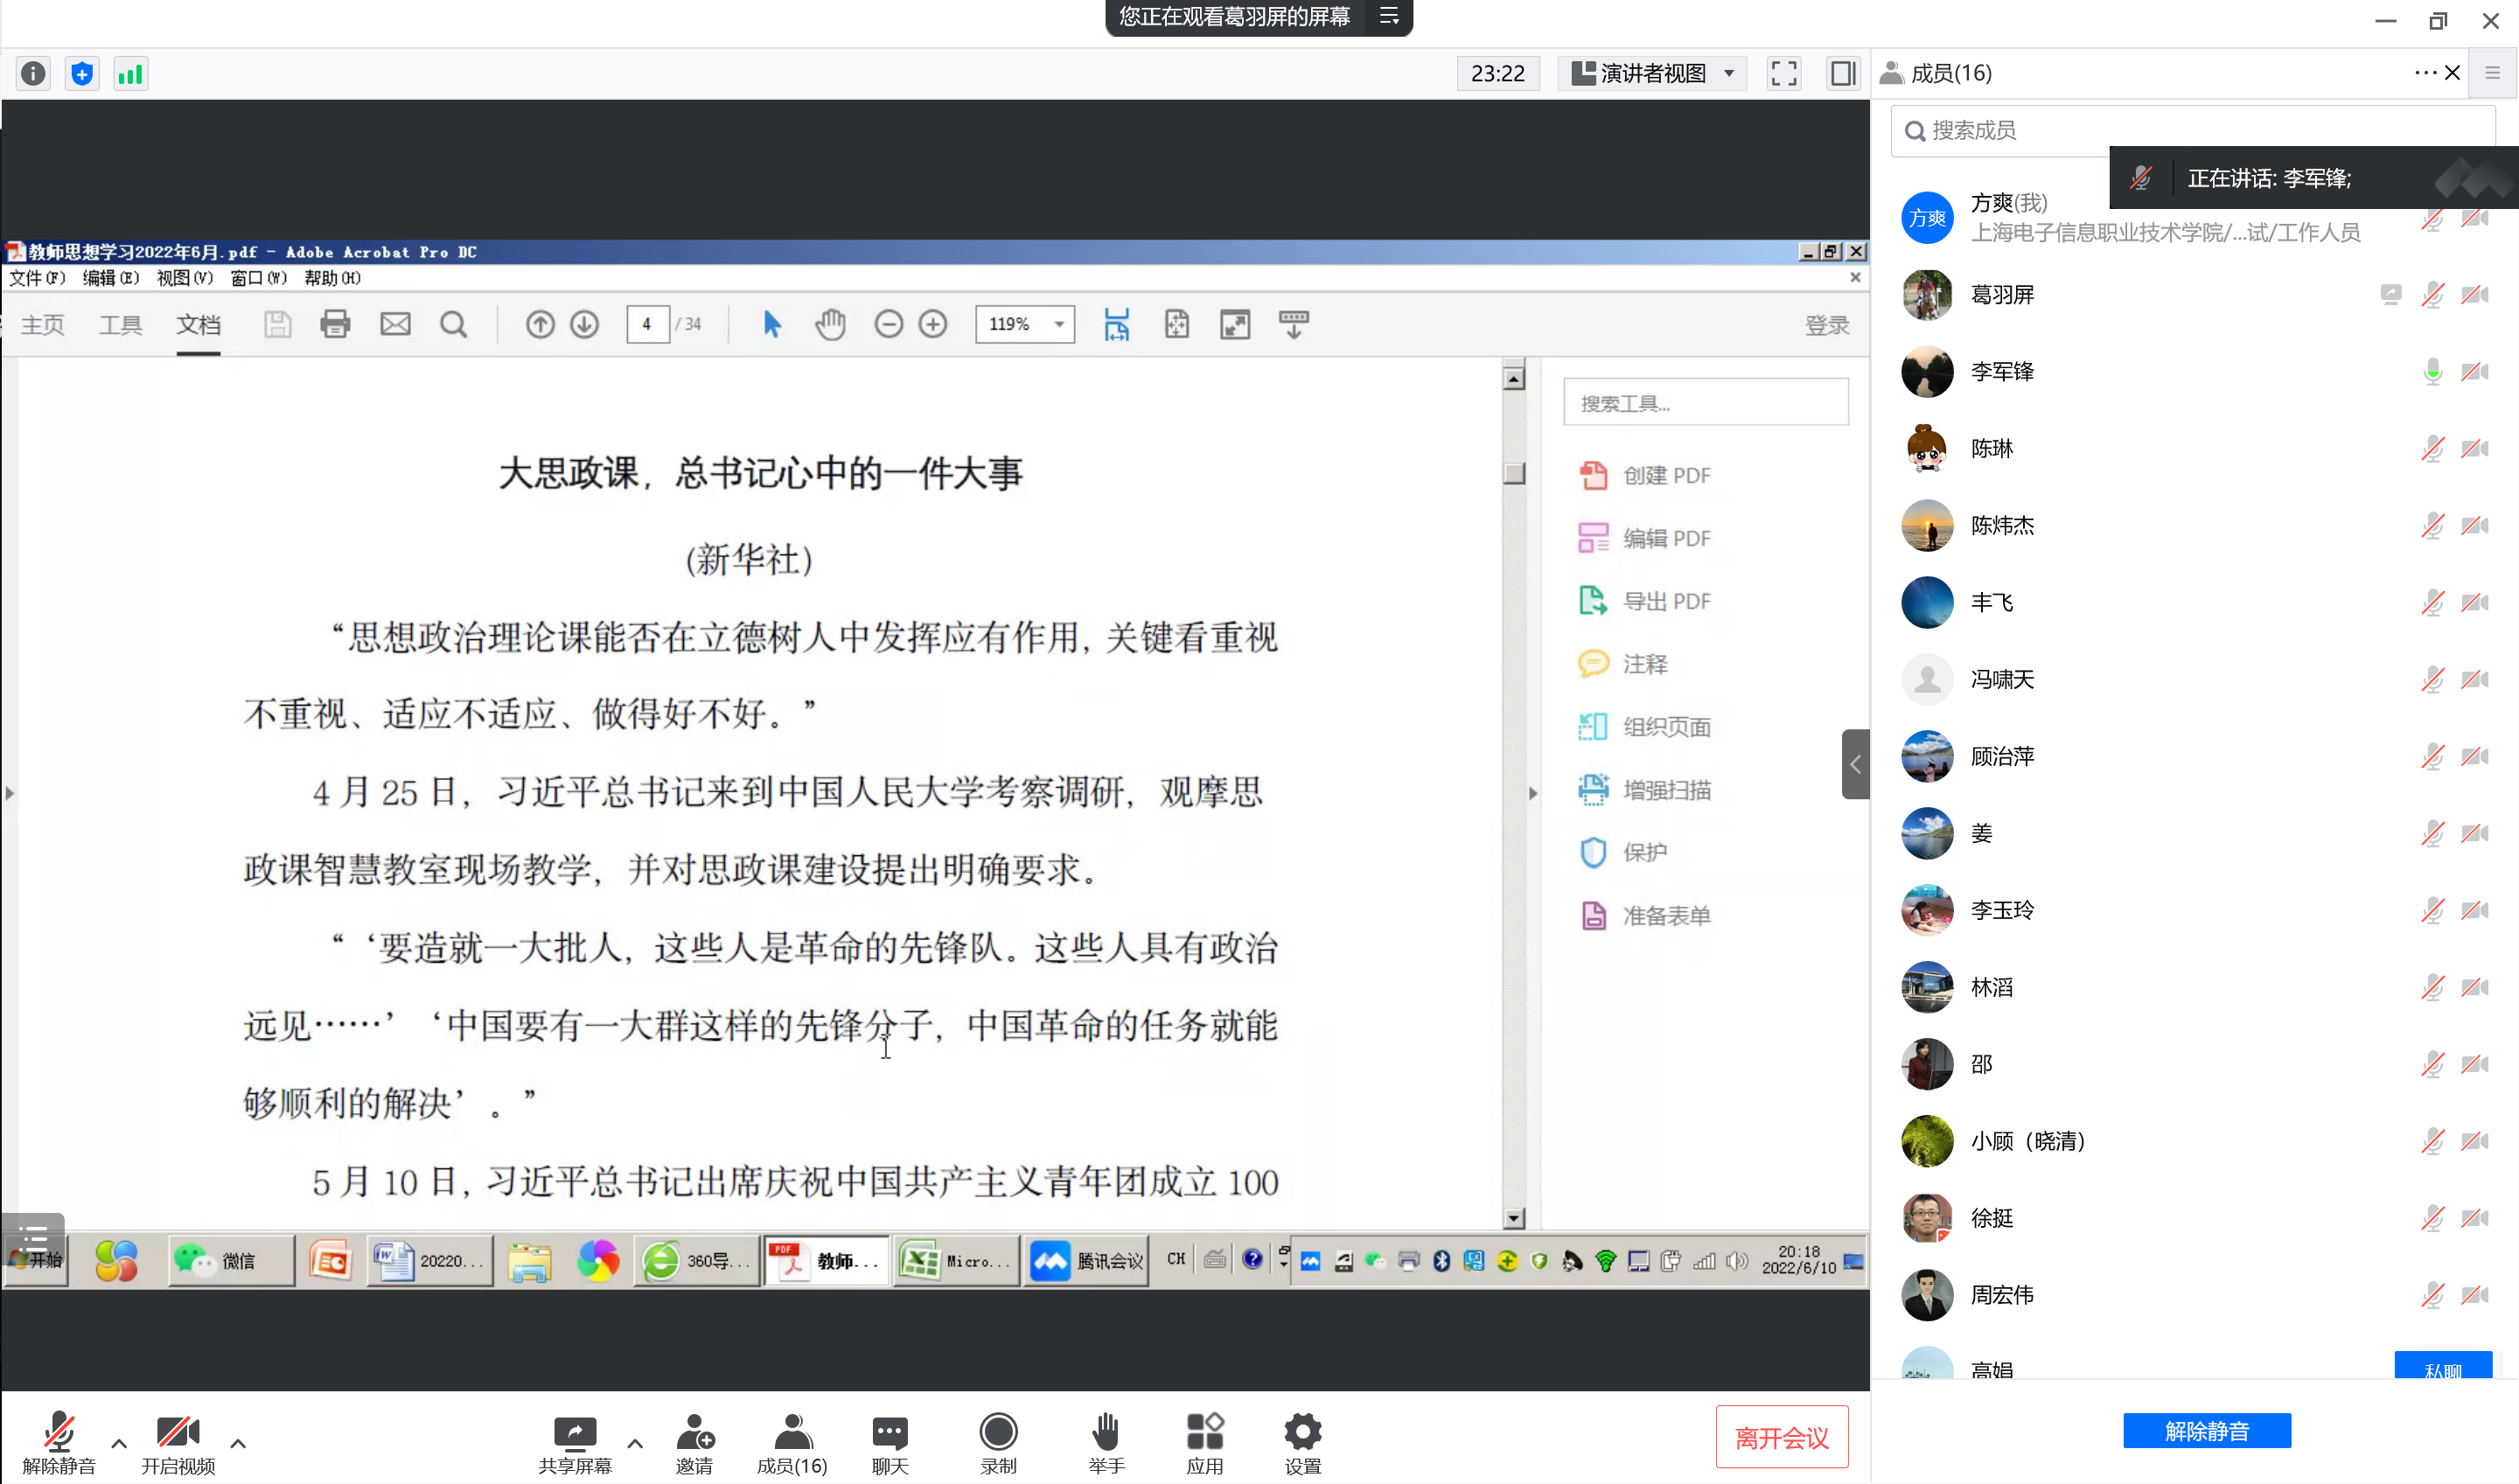Click the search magnifier in Acrobat toolbar
2519x1484 pixels.
[x=453, y=324]
